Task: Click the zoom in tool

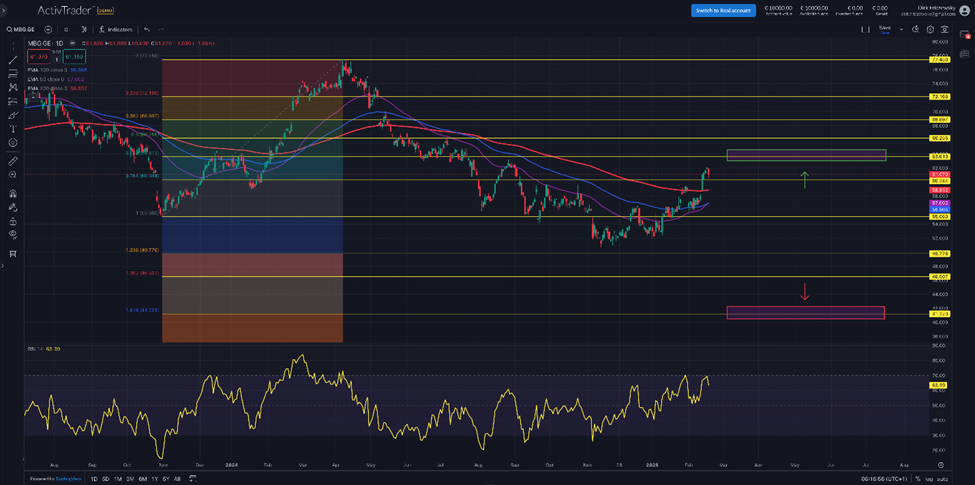Action: (x=12, y=176)
